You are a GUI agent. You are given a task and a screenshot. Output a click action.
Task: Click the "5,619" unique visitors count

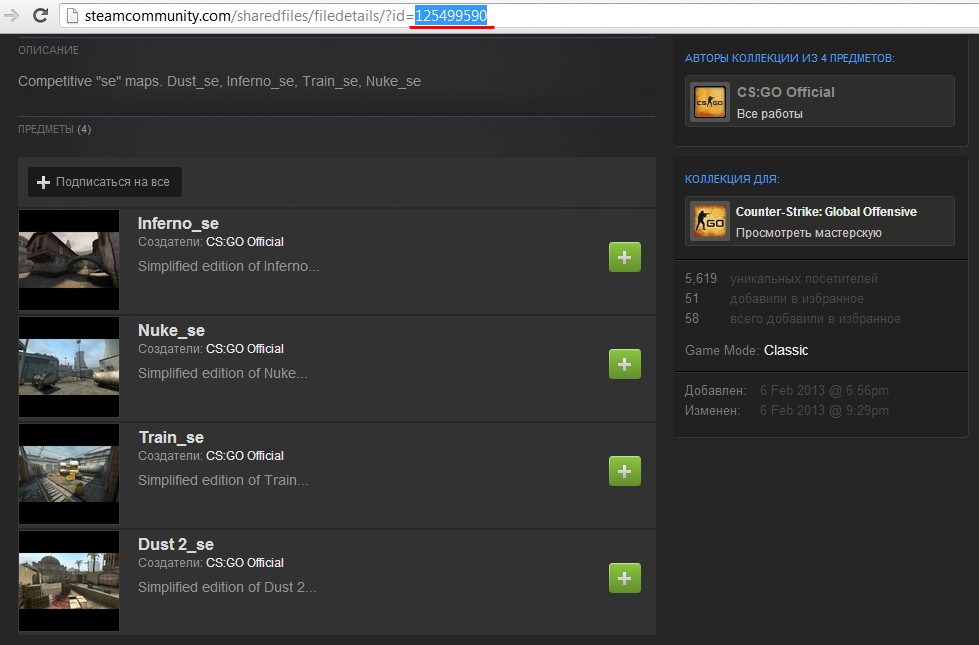click(701, 278)
